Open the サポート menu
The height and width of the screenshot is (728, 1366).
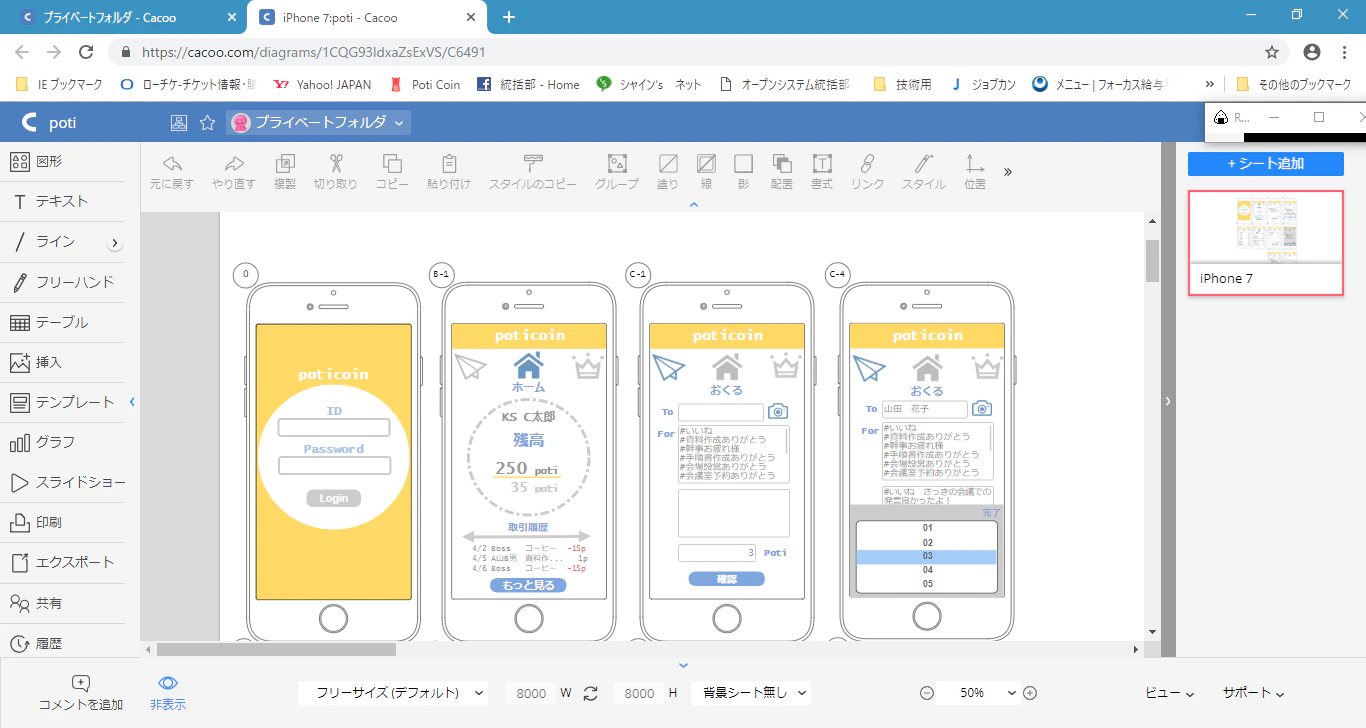tap(1253, 693)
